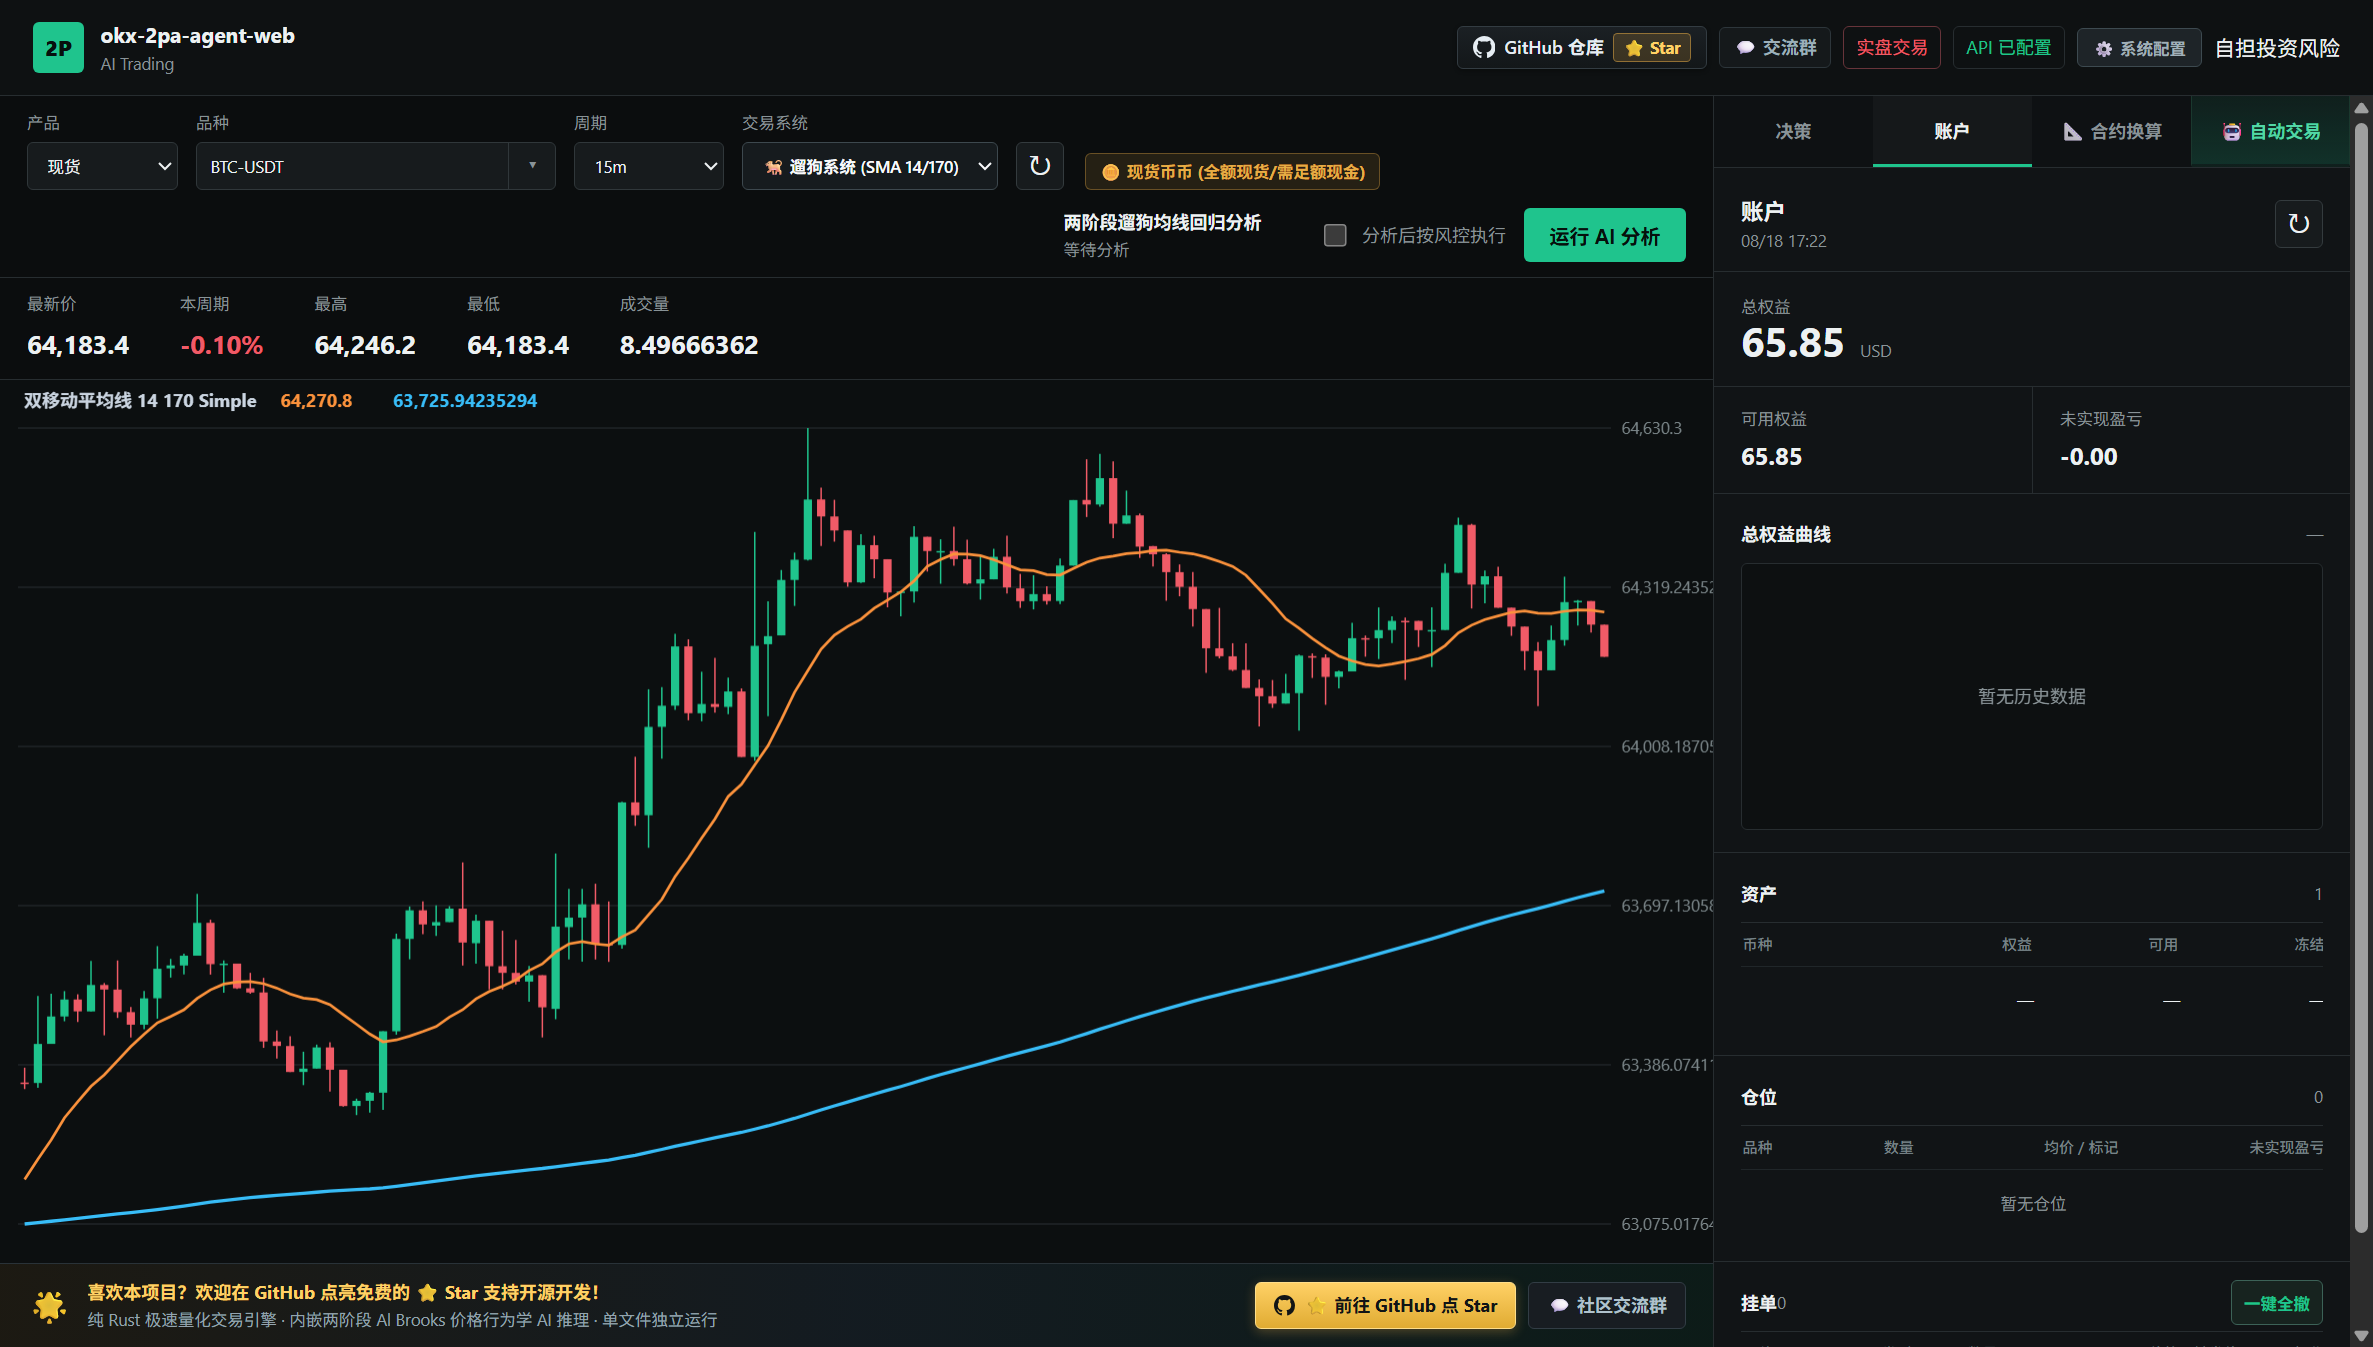Open the 交易系统 SMA 14/170 dropdown
This screenshot has height=1347, width=2373.
pyautogui.click(x=870, y=167)
